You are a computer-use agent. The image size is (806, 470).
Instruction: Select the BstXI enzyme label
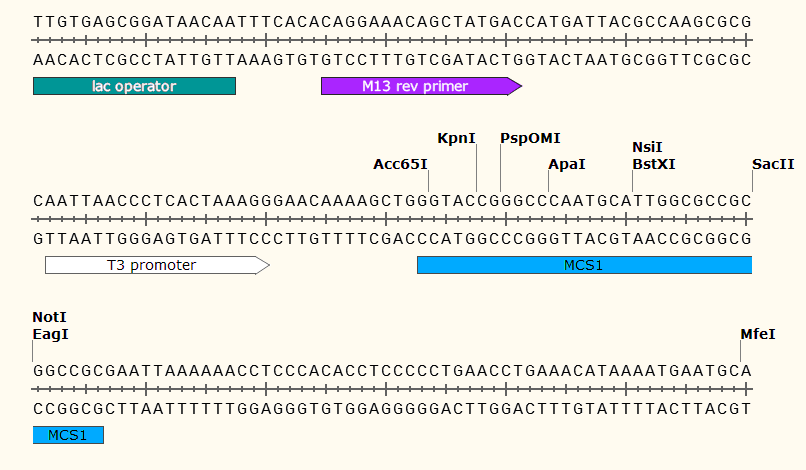tap(653, 164)
